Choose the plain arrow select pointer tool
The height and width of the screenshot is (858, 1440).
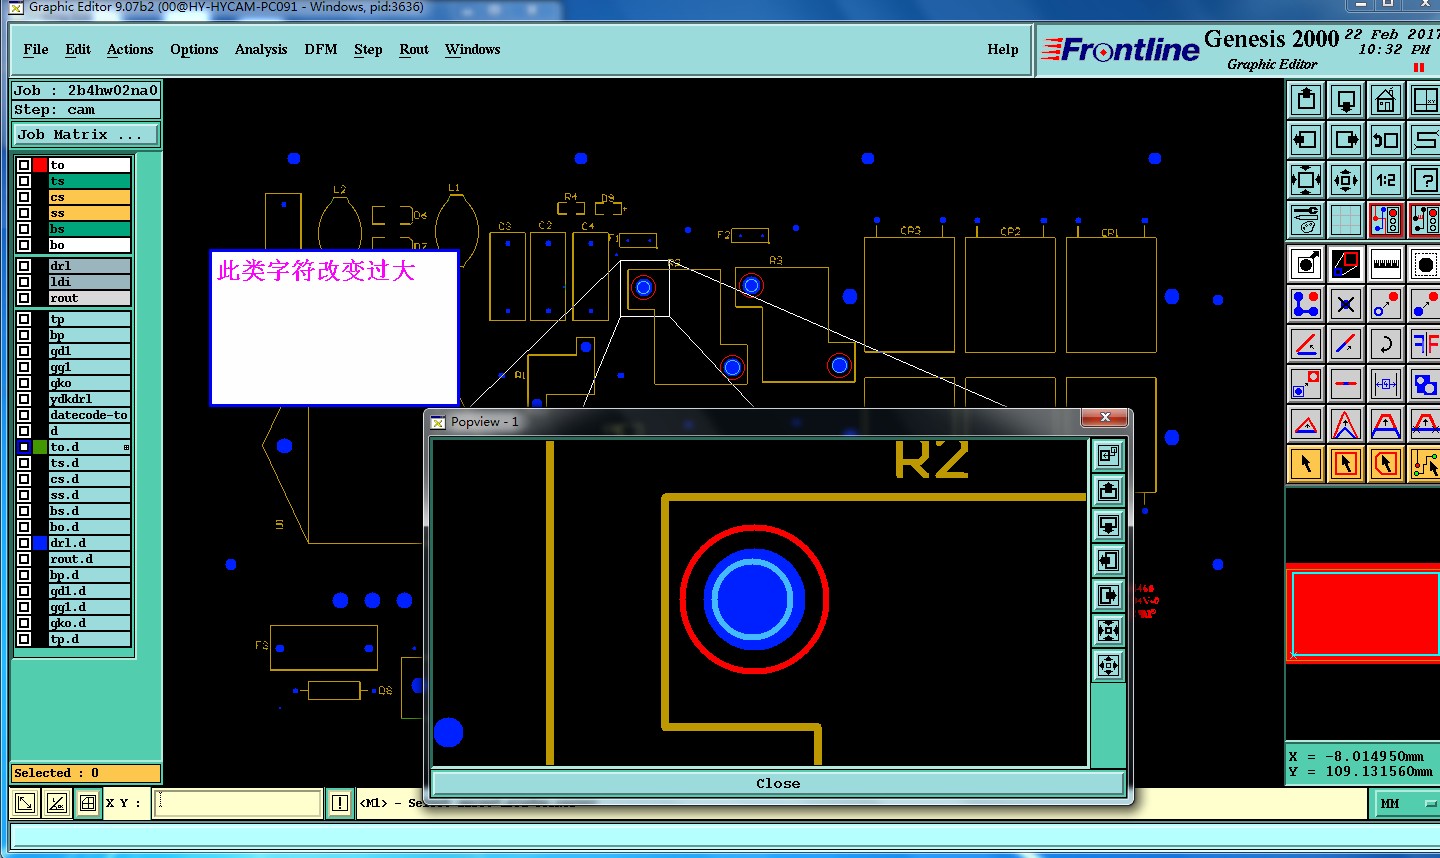(1306, 464)
